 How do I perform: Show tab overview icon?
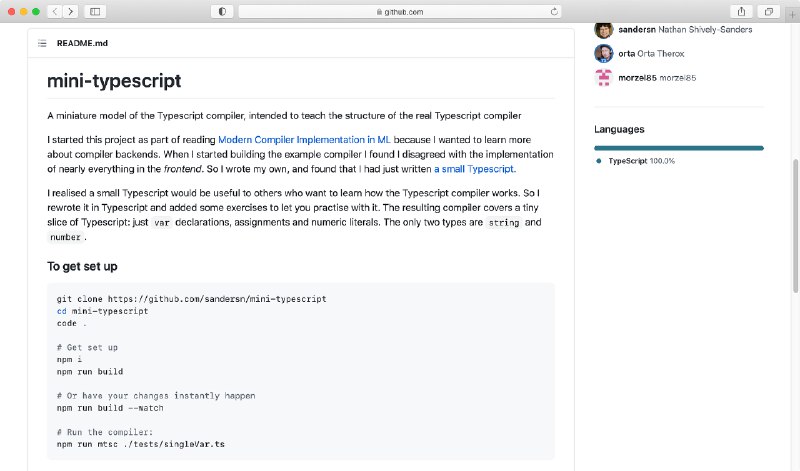point(768,11)
